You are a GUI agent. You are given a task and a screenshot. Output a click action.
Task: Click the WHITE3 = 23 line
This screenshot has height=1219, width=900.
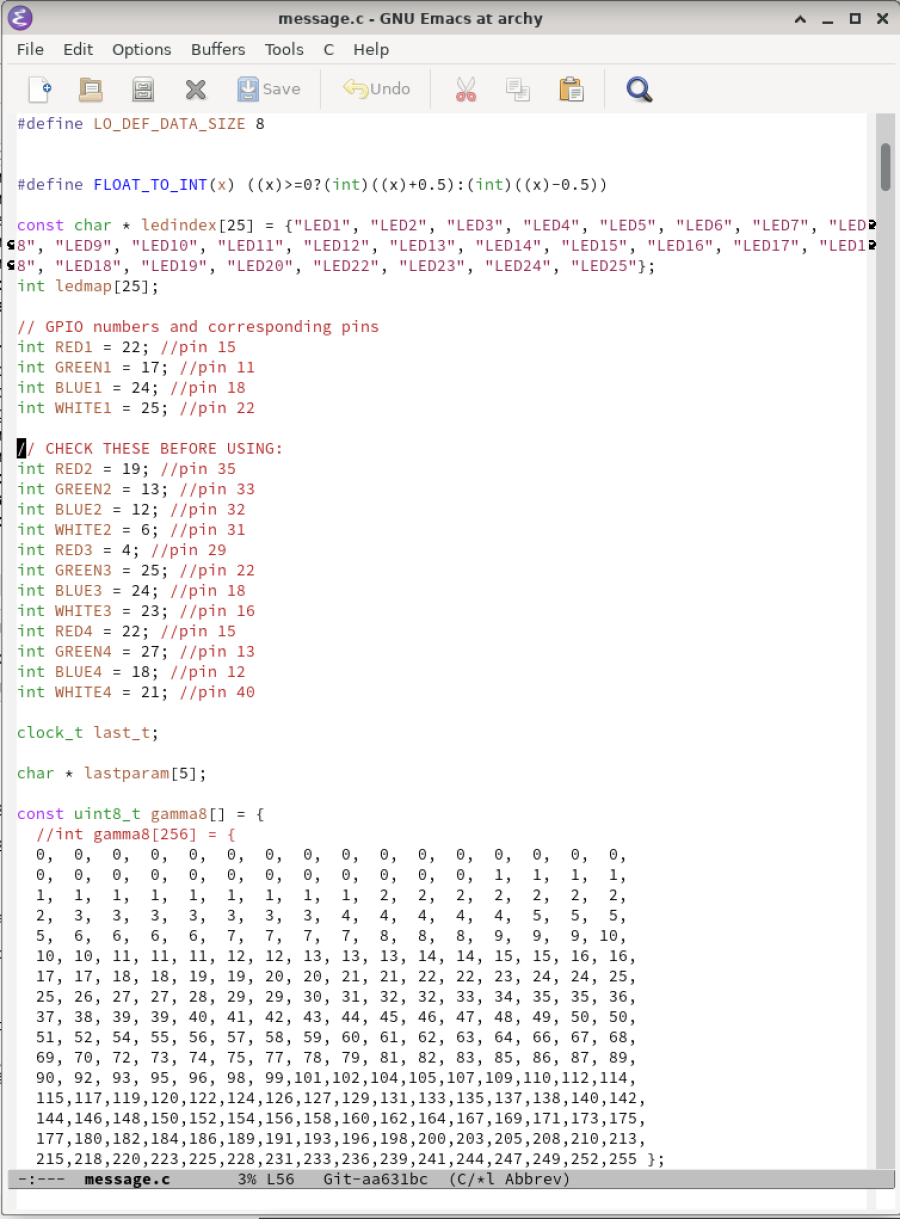tap(136, 611)
